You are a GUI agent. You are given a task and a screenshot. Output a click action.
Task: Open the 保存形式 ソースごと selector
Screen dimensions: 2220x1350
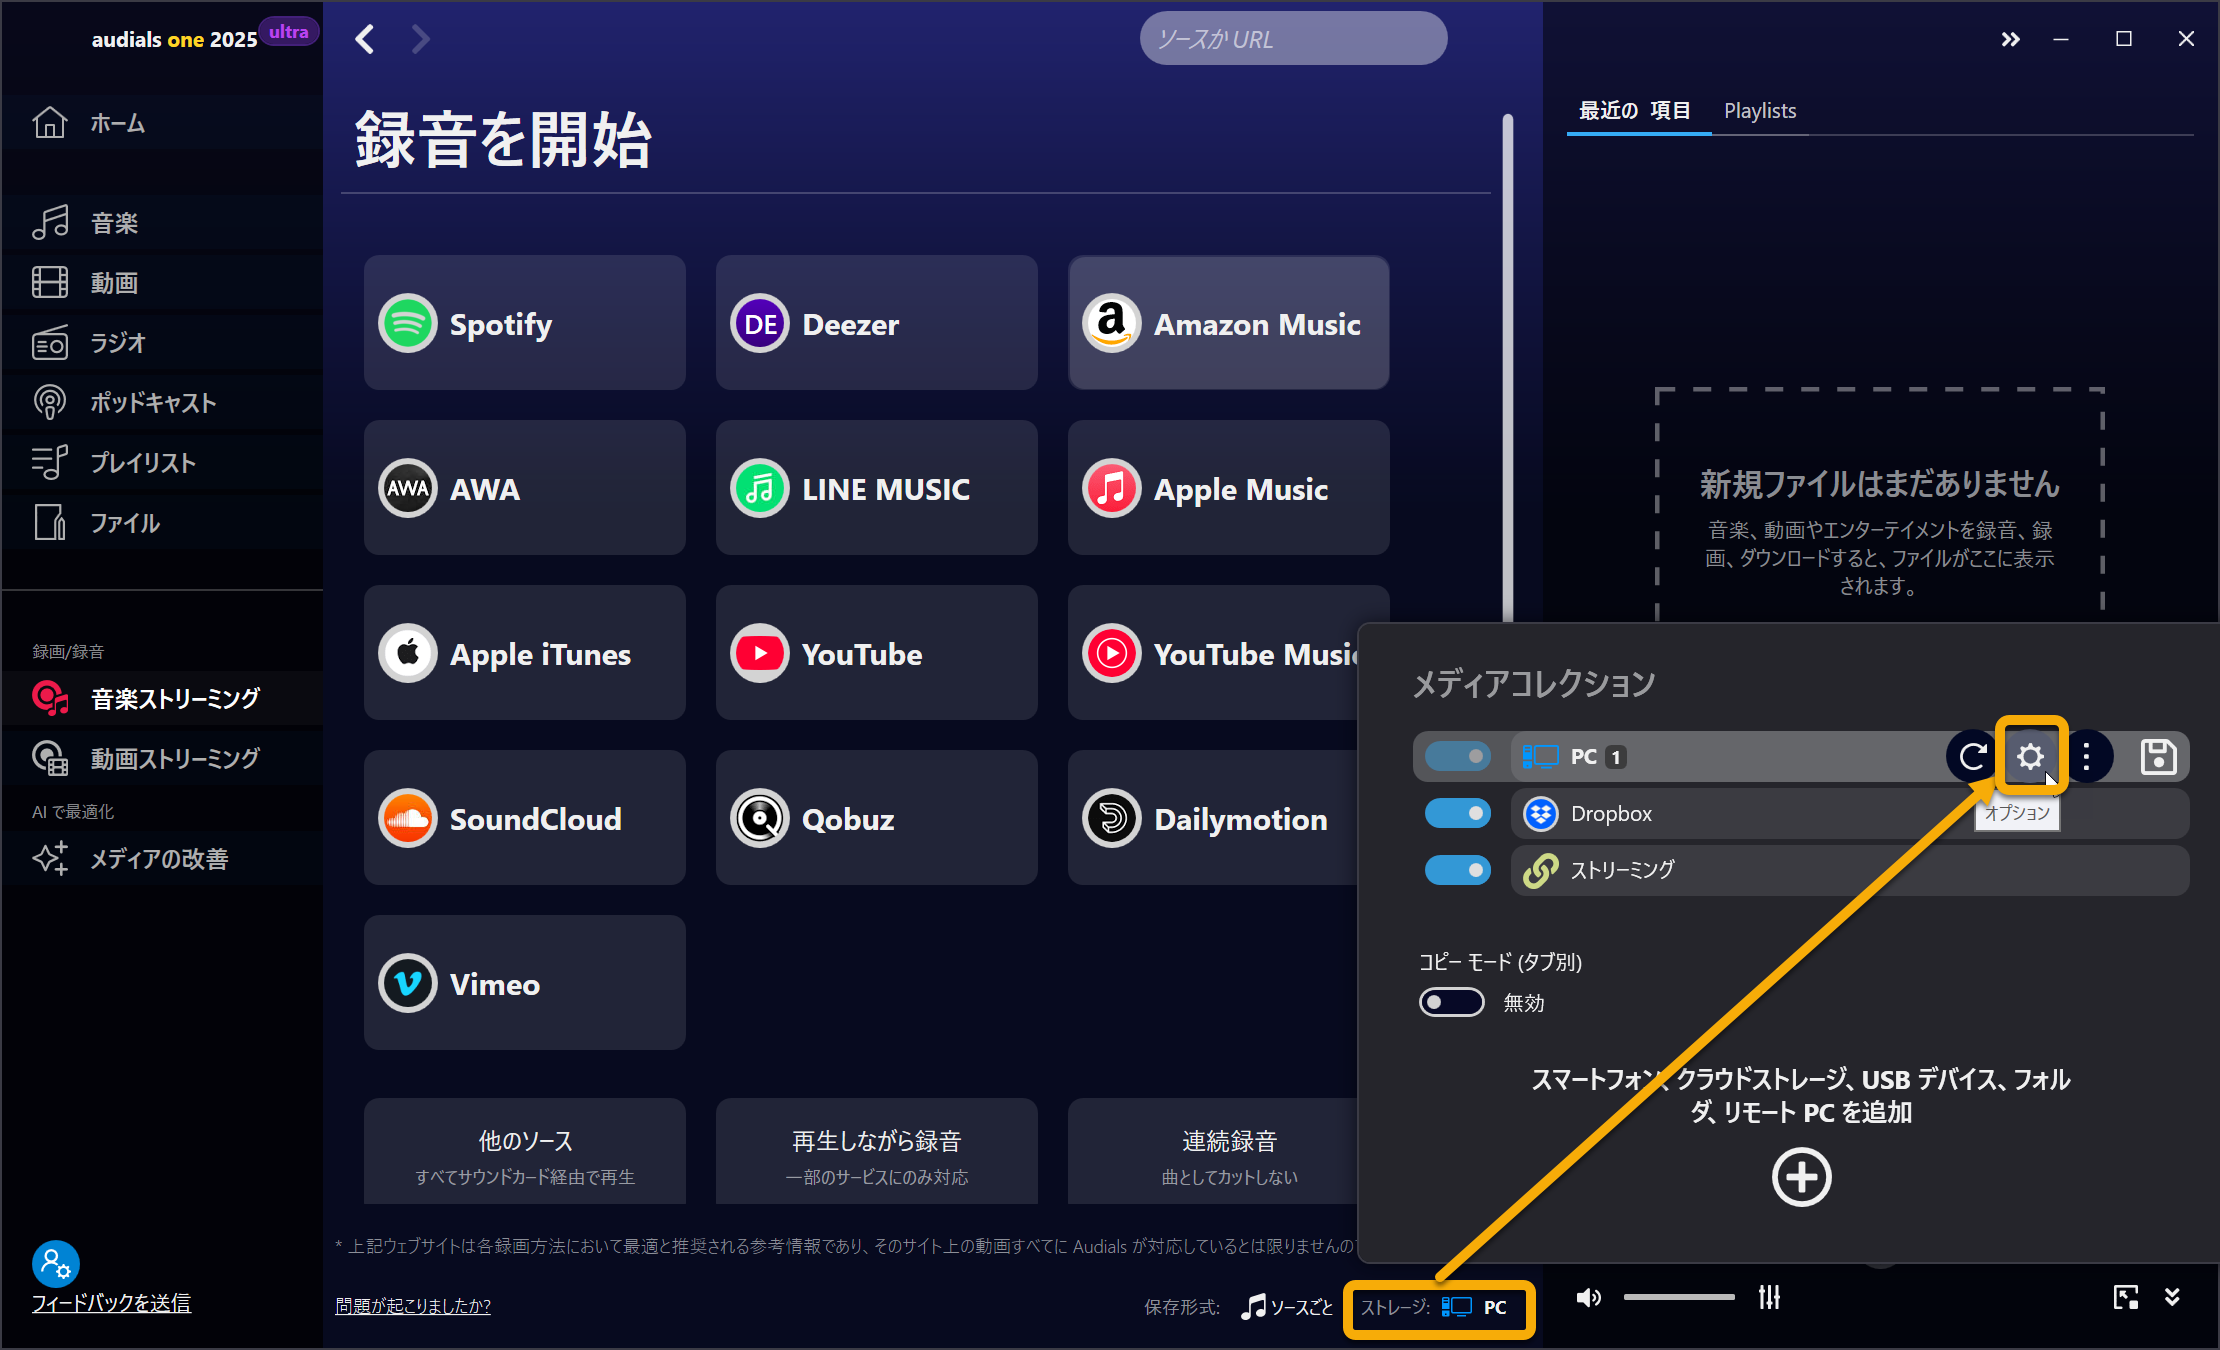point(1285,1307)
